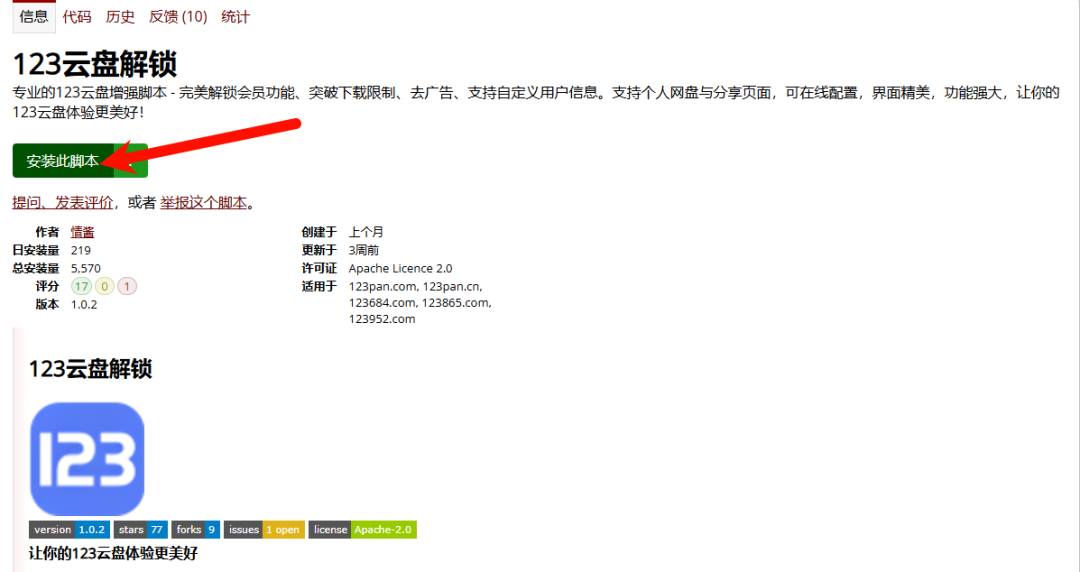Screen dimensions: 1080x572
Task: Switch to the 代码 tab
Action: click(77, 17)
